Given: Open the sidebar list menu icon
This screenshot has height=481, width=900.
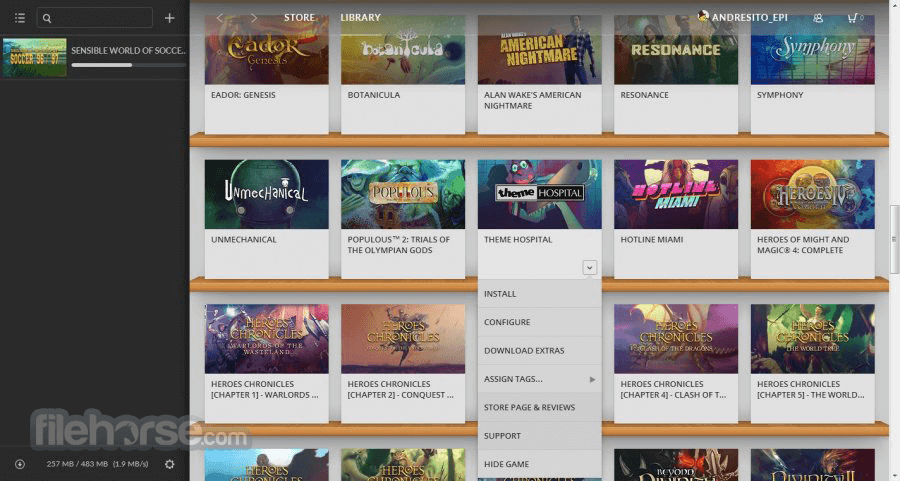Looking at the screenshot, I should pos(20,18).
